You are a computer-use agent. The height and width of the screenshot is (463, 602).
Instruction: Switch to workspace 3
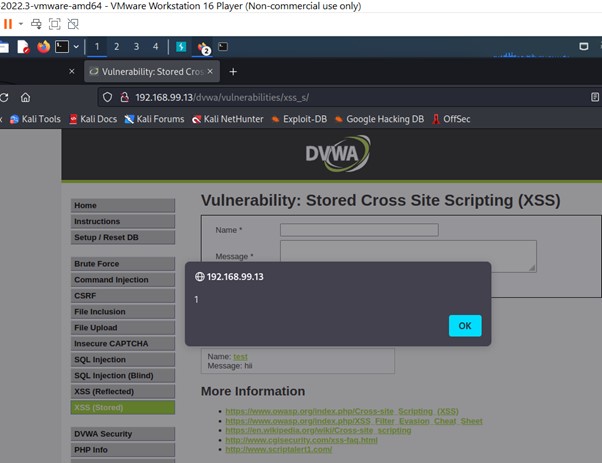tap(136, 47)
